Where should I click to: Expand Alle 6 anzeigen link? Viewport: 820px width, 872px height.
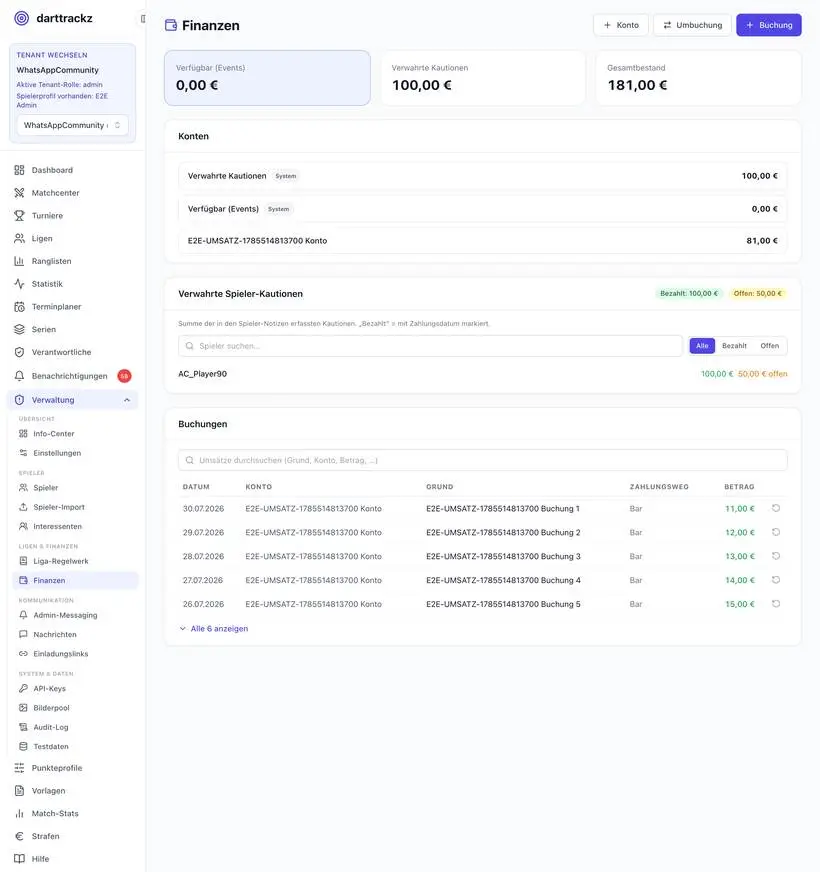tap(214, 629)
